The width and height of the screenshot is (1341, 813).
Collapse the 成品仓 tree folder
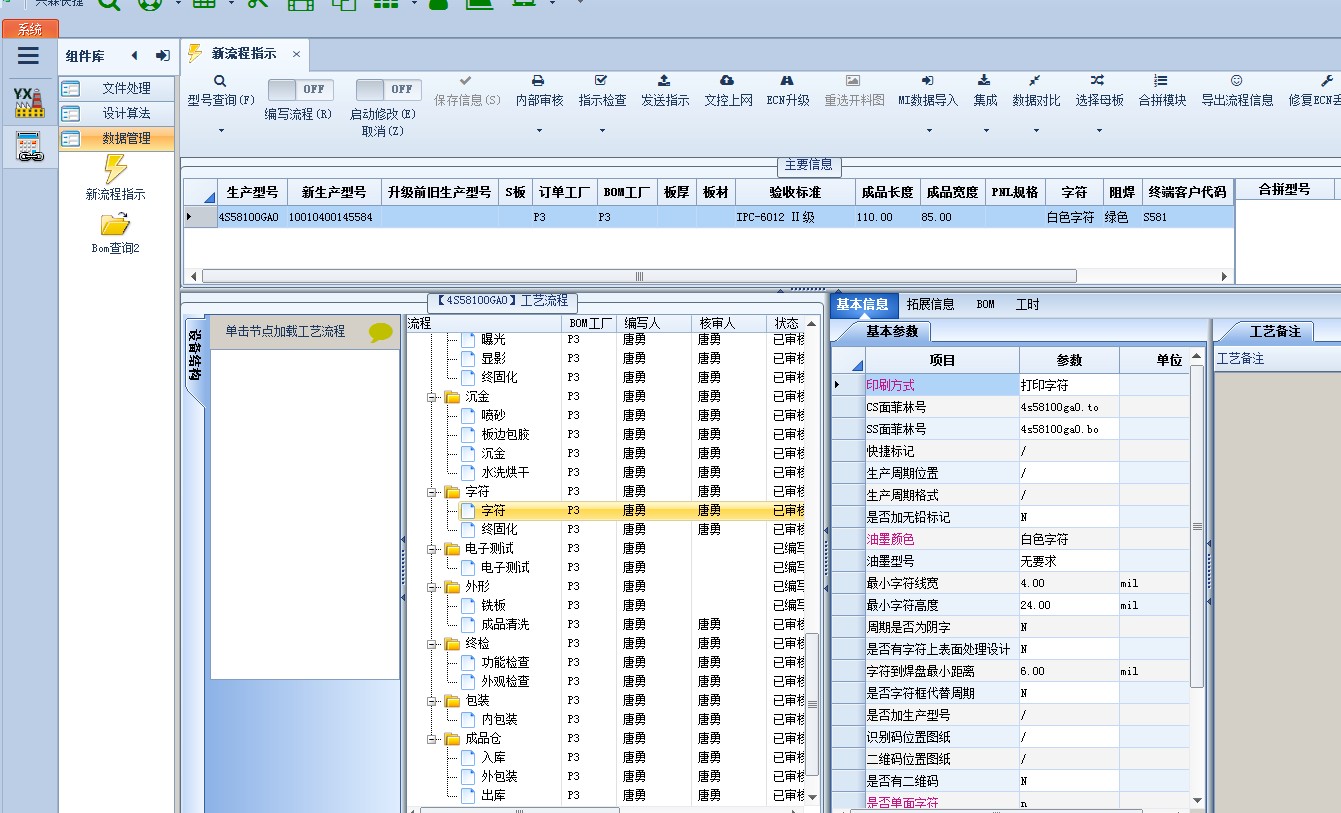click(x=433, y=739)
